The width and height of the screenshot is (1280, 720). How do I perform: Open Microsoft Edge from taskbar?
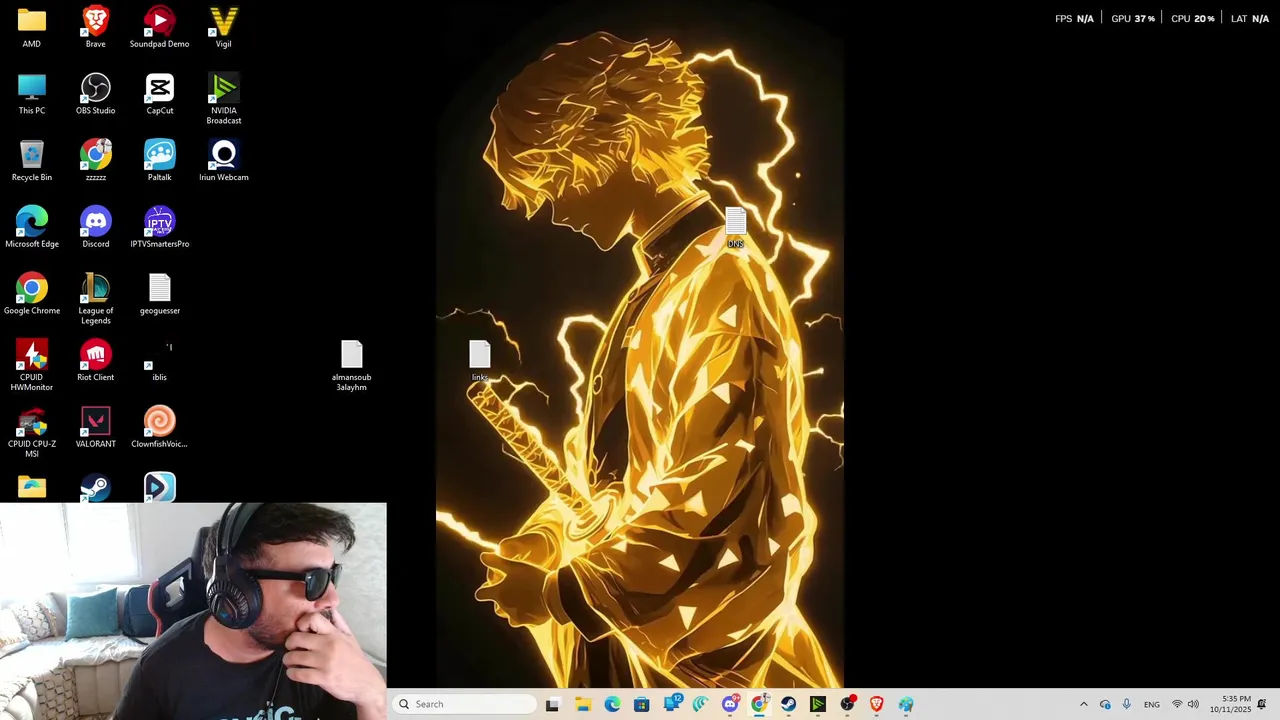point(612,704)
